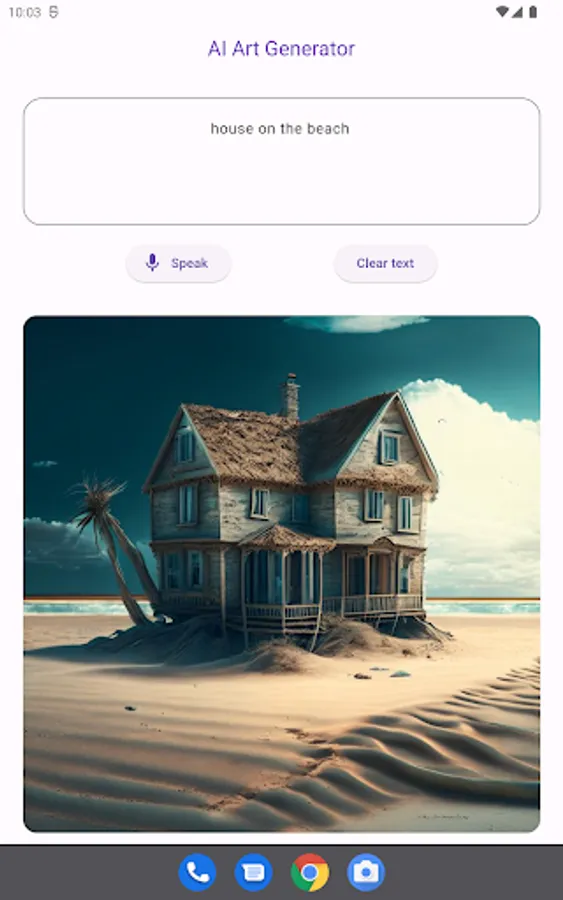Click the Speak button label
Viewport: 563px width, 900px height.
tap(189, 263)
